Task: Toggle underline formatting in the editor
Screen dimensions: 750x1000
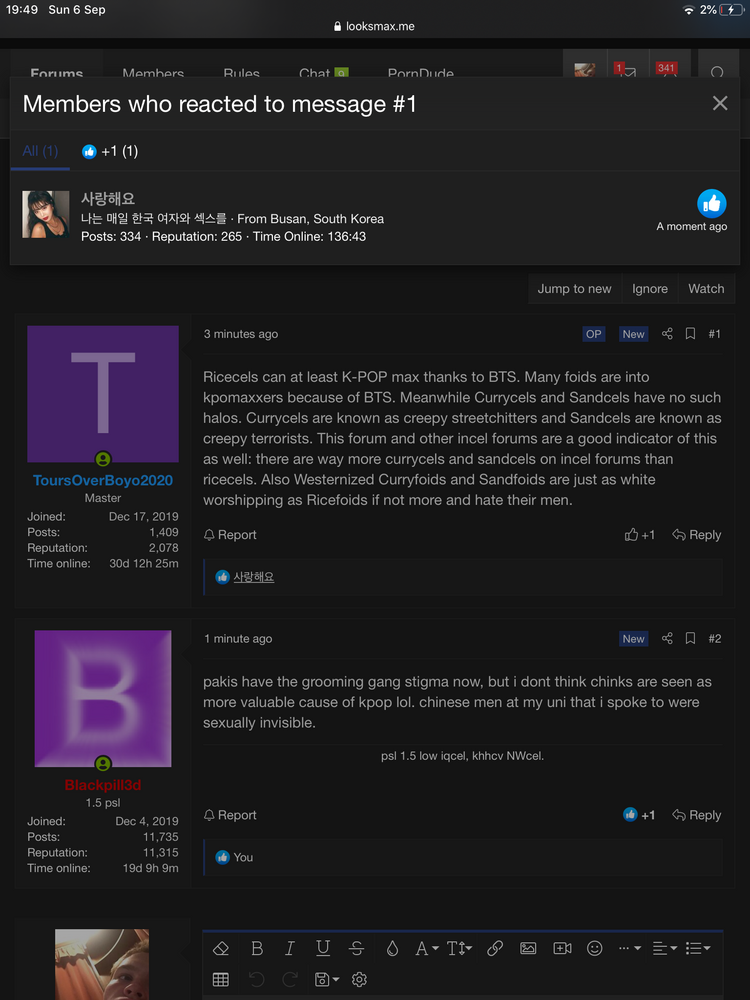Action: 323,948
